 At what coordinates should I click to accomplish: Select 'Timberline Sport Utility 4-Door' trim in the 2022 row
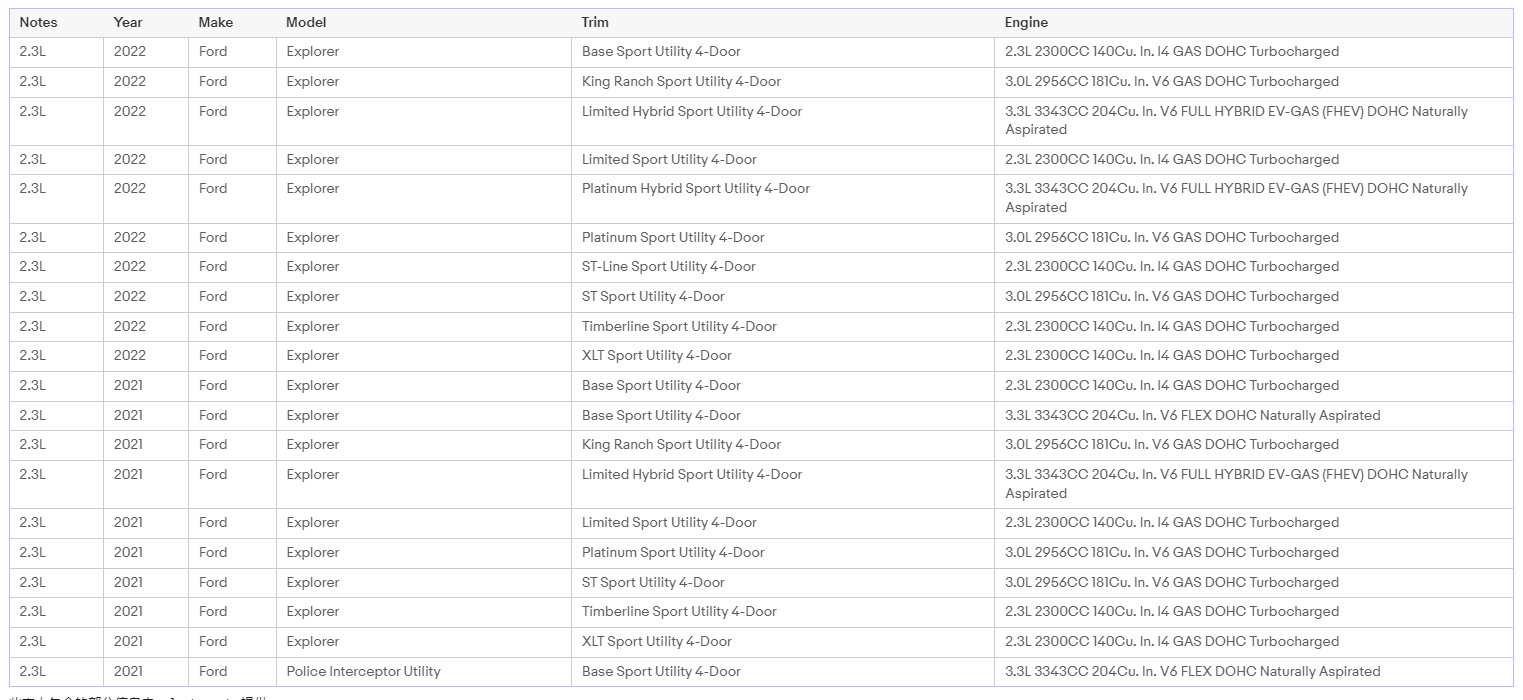coord(679,326)
